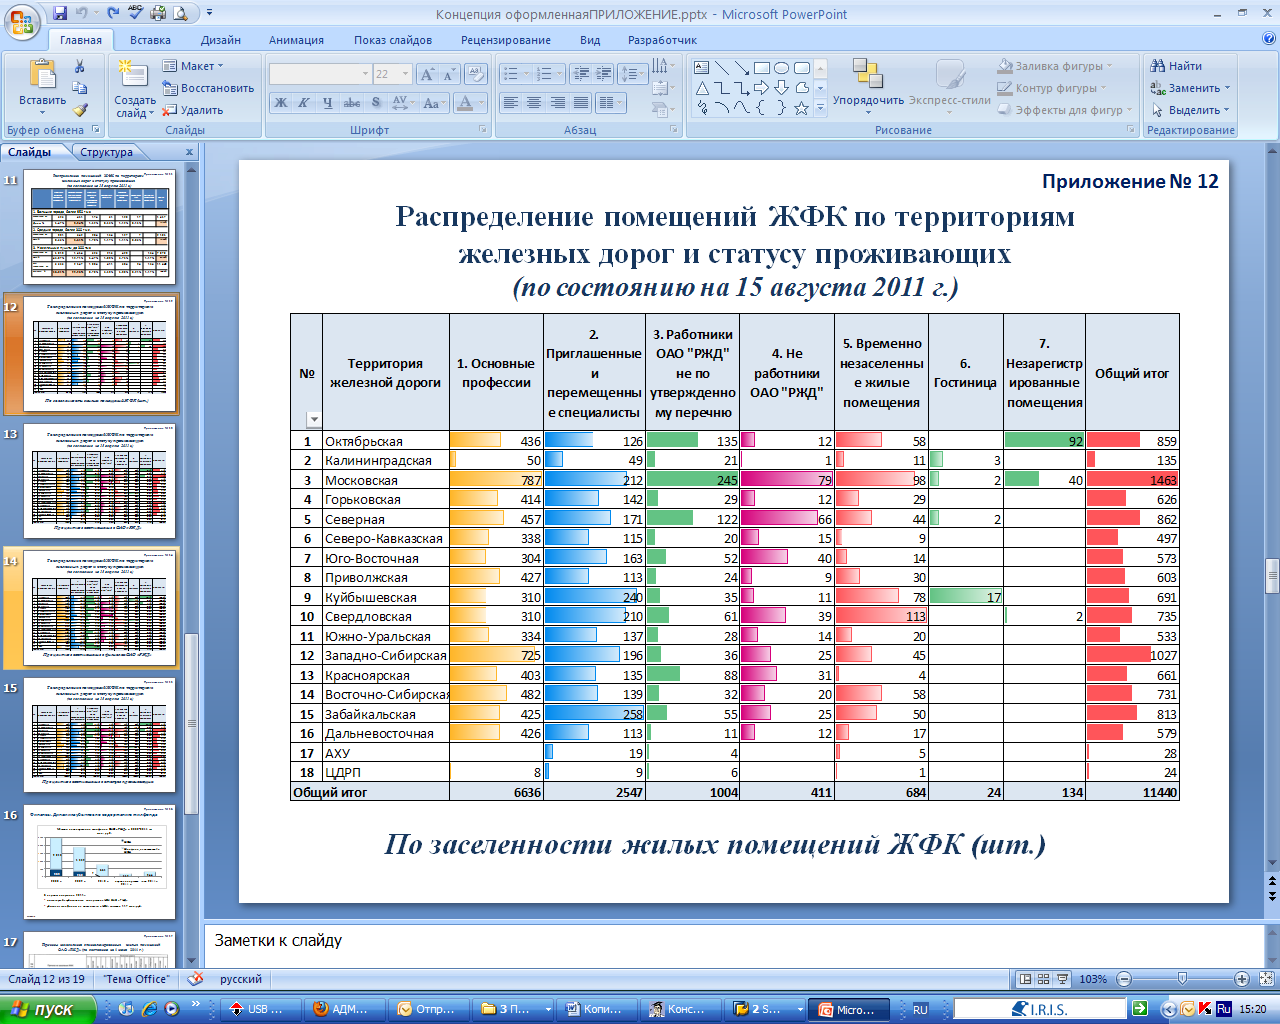Clear all text formatting
This screenshot has width=1280, height=1024.
tap(476, 74)
